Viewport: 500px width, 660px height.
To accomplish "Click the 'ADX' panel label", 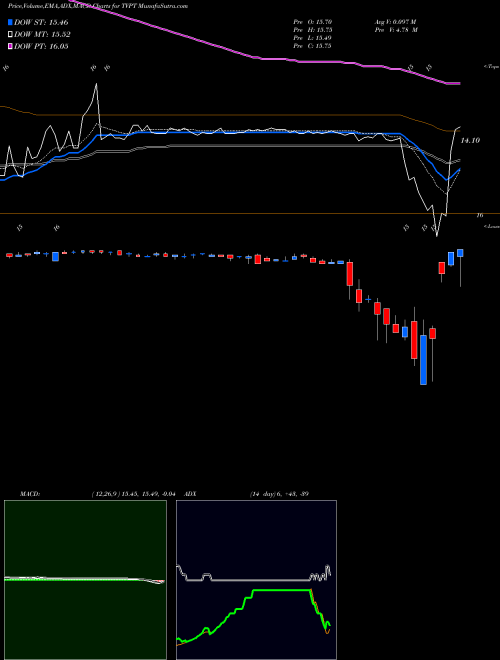I will (190, 494).
